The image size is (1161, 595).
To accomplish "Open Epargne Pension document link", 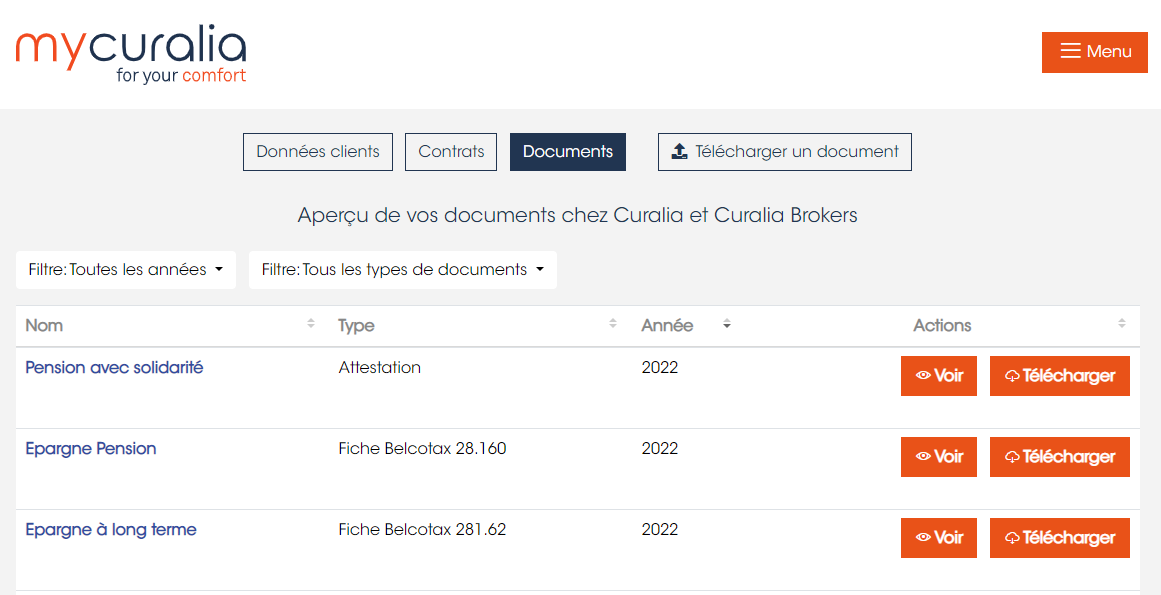I will (x=91, y=448).
